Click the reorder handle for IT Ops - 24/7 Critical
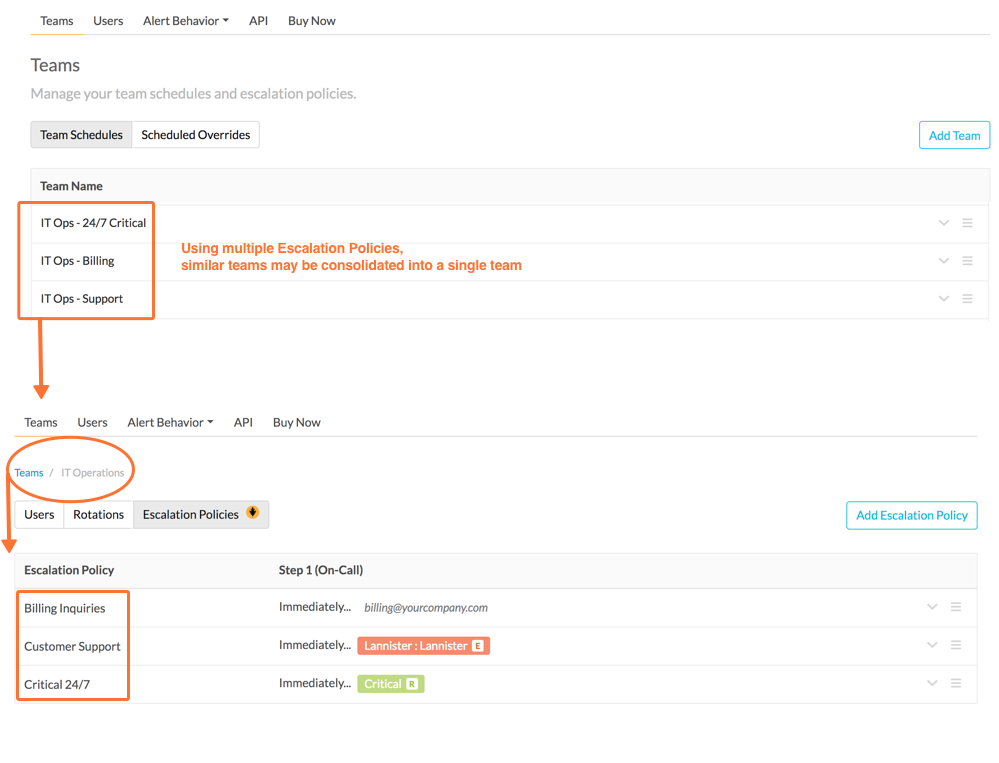The height and width of the screenshot is (763, 999). (x=967, y=223)
